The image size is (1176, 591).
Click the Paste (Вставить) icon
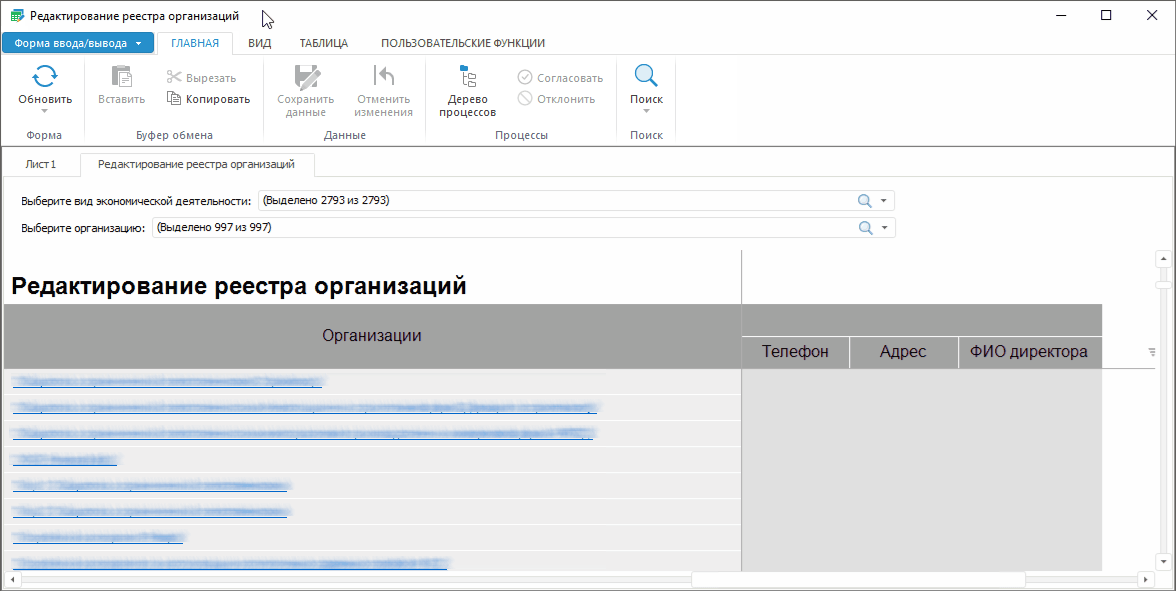click(121, 77)
